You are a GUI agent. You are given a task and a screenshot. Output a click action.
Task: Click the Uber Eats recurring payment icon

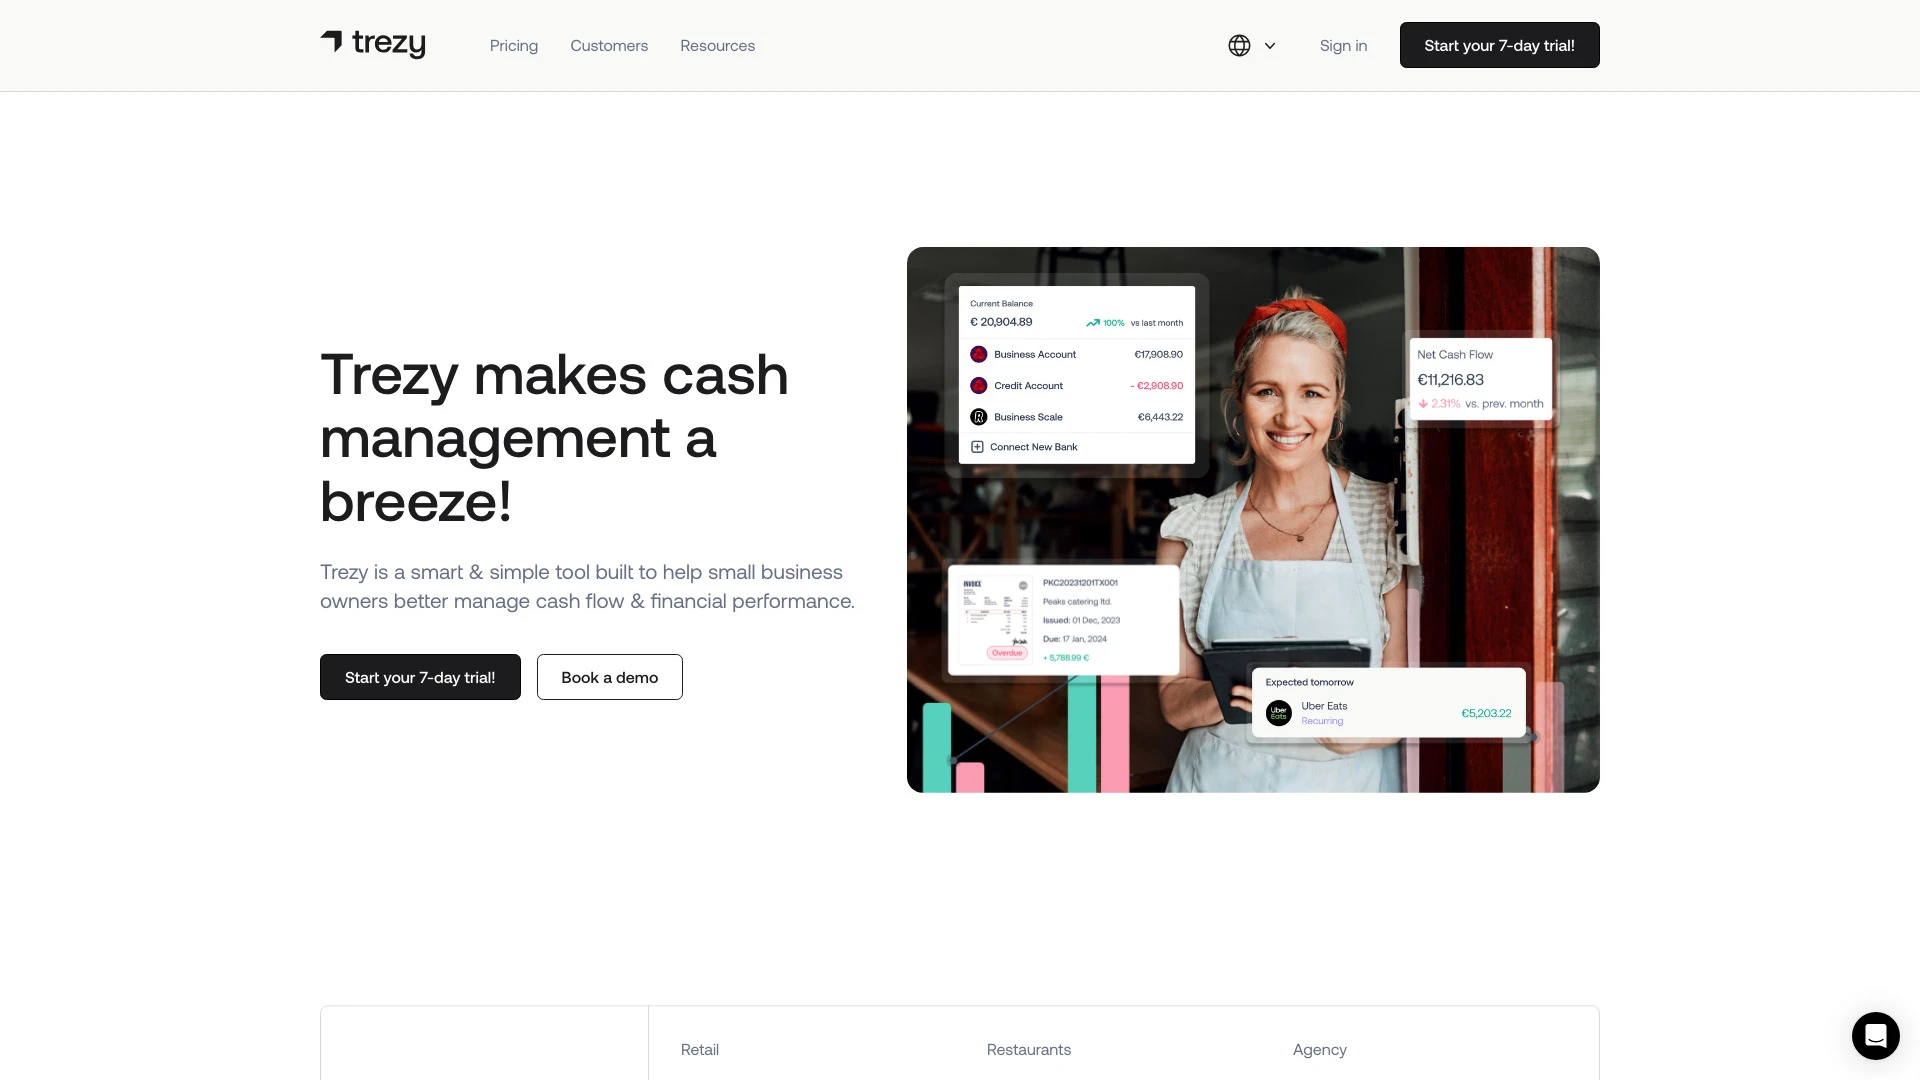(x=1278, y=712)
